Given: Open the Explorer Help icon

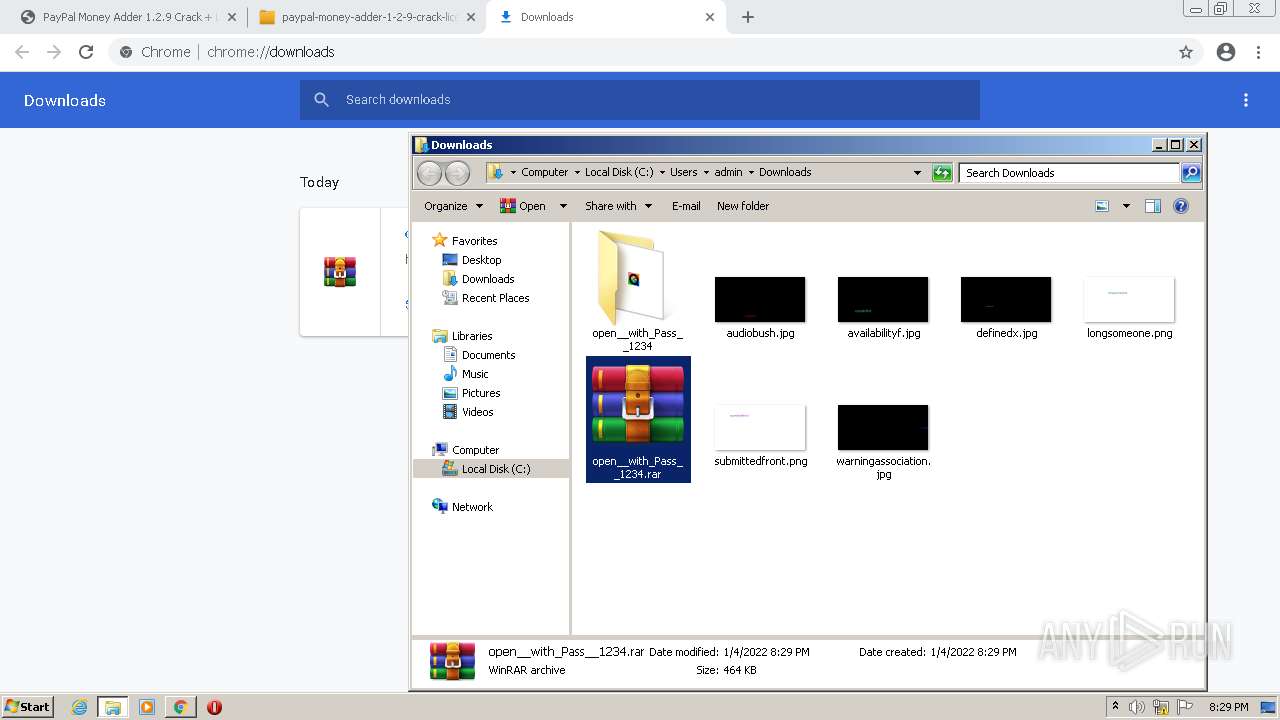Looking at the screenshot, I should tap(1181, 206).
